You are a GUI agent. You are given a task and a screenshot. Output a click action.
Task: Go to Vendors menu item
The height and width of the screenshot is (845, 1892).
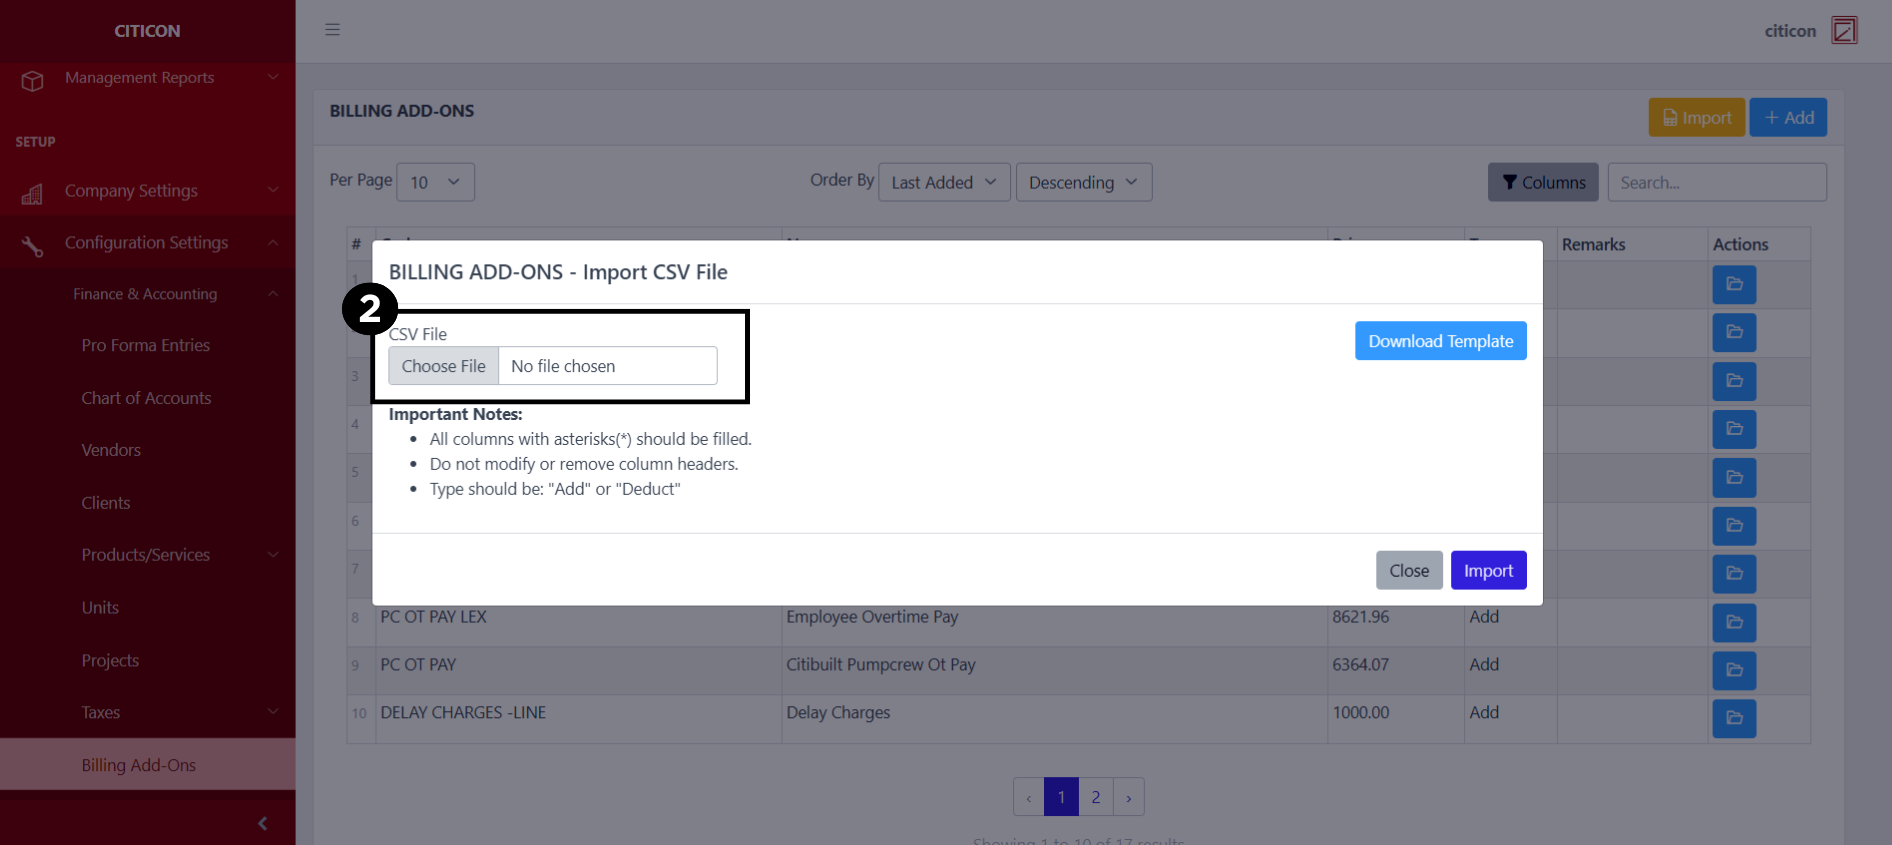click(111, 450)
